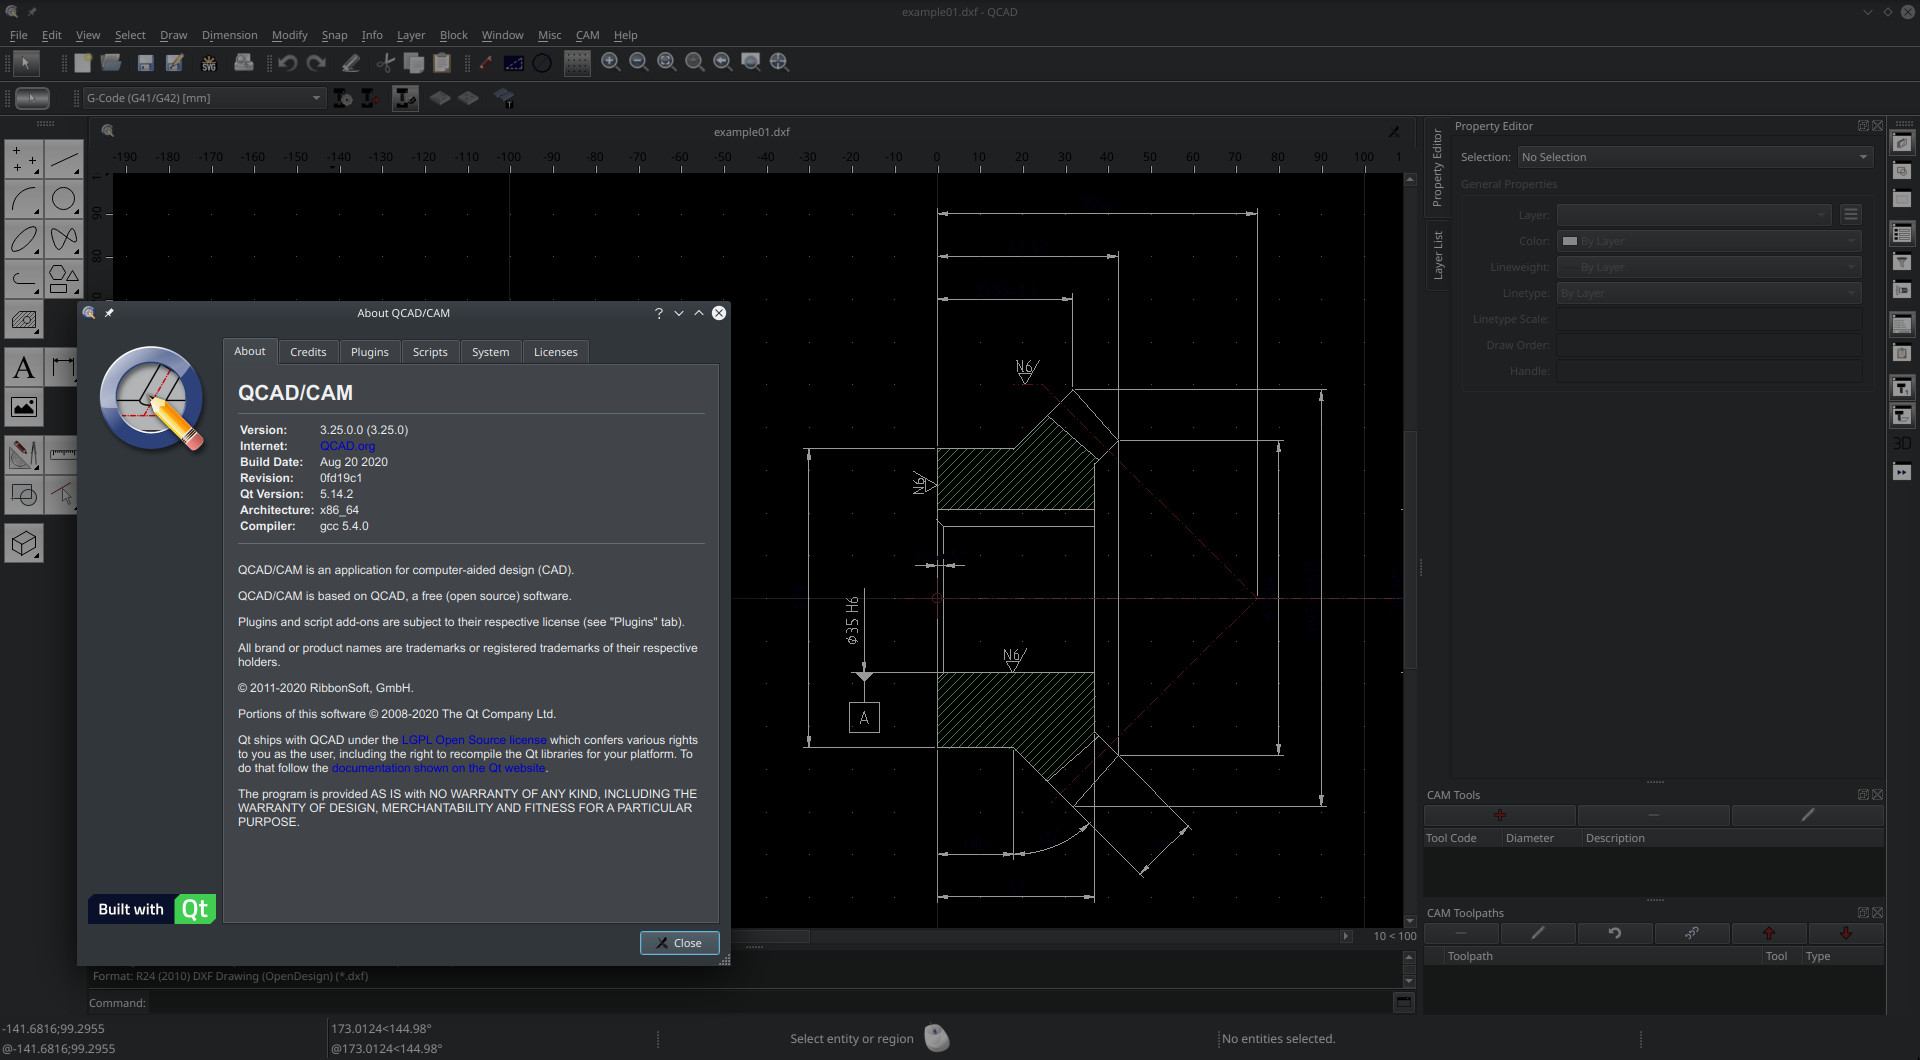Image resolution: width=1920 pixels, height=1060 pixels.
Task: Expand the Selection dropdown in Property Editor
Action: [x=1694, y=157]
